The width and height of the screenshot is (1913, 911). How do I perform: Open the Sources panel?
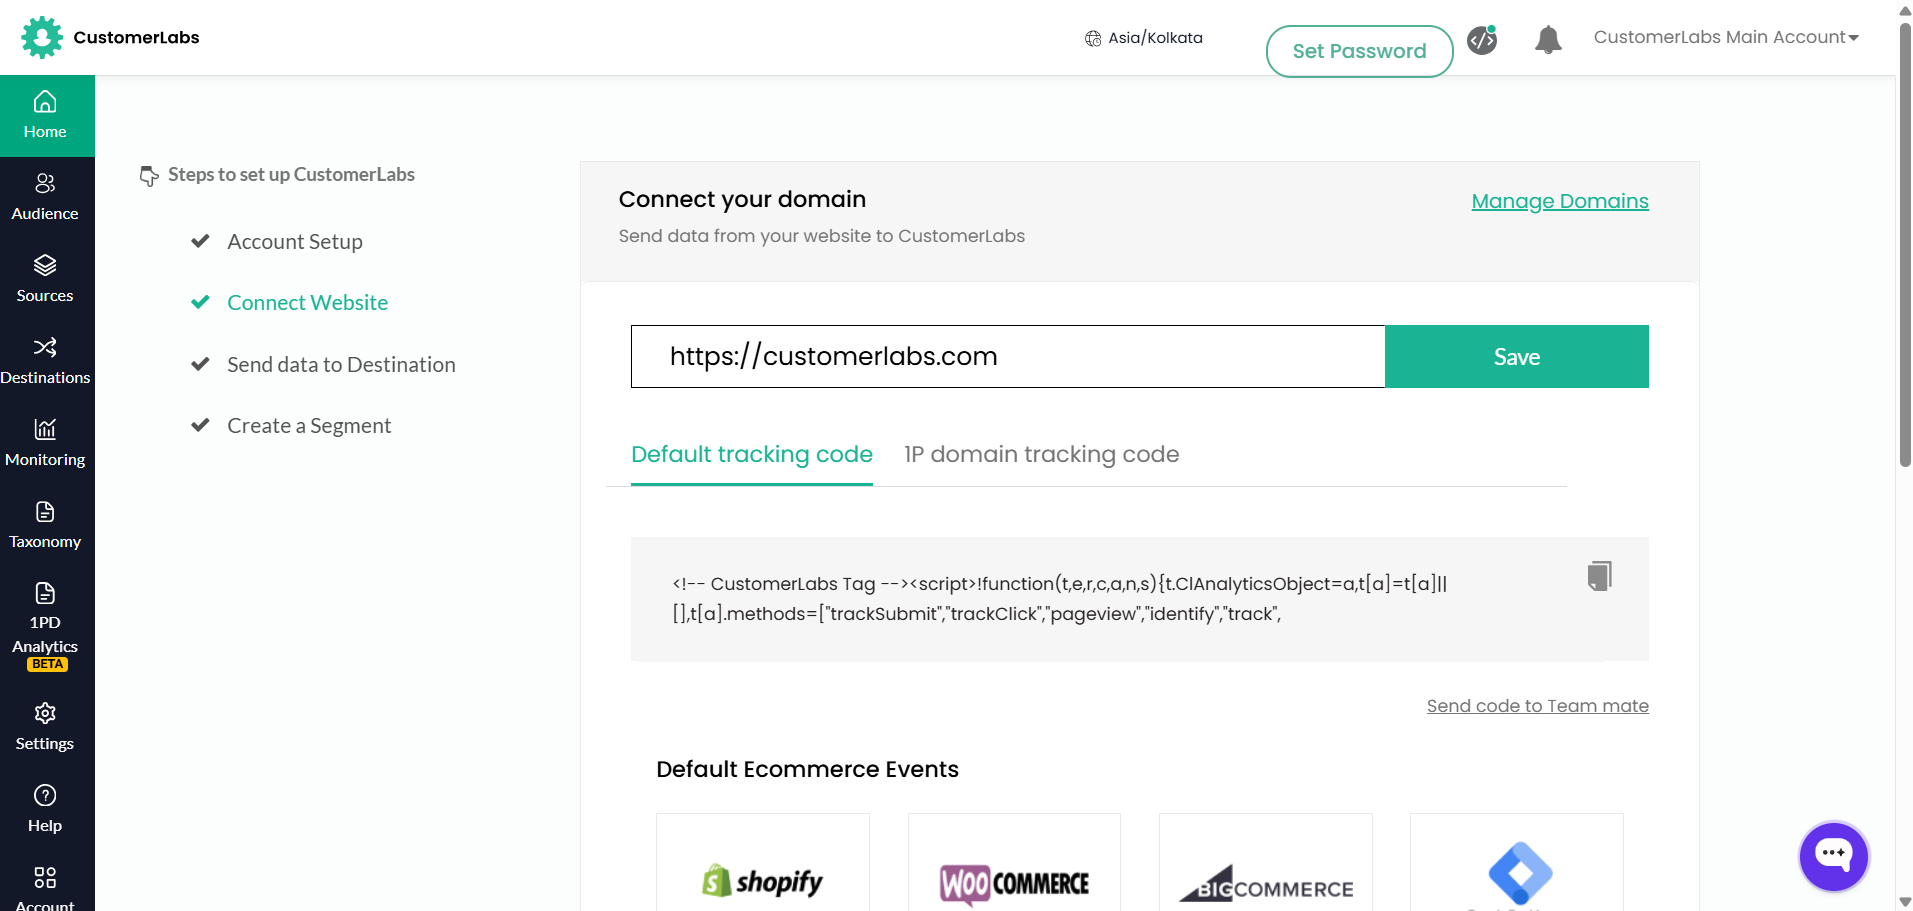tap(46, 276)
